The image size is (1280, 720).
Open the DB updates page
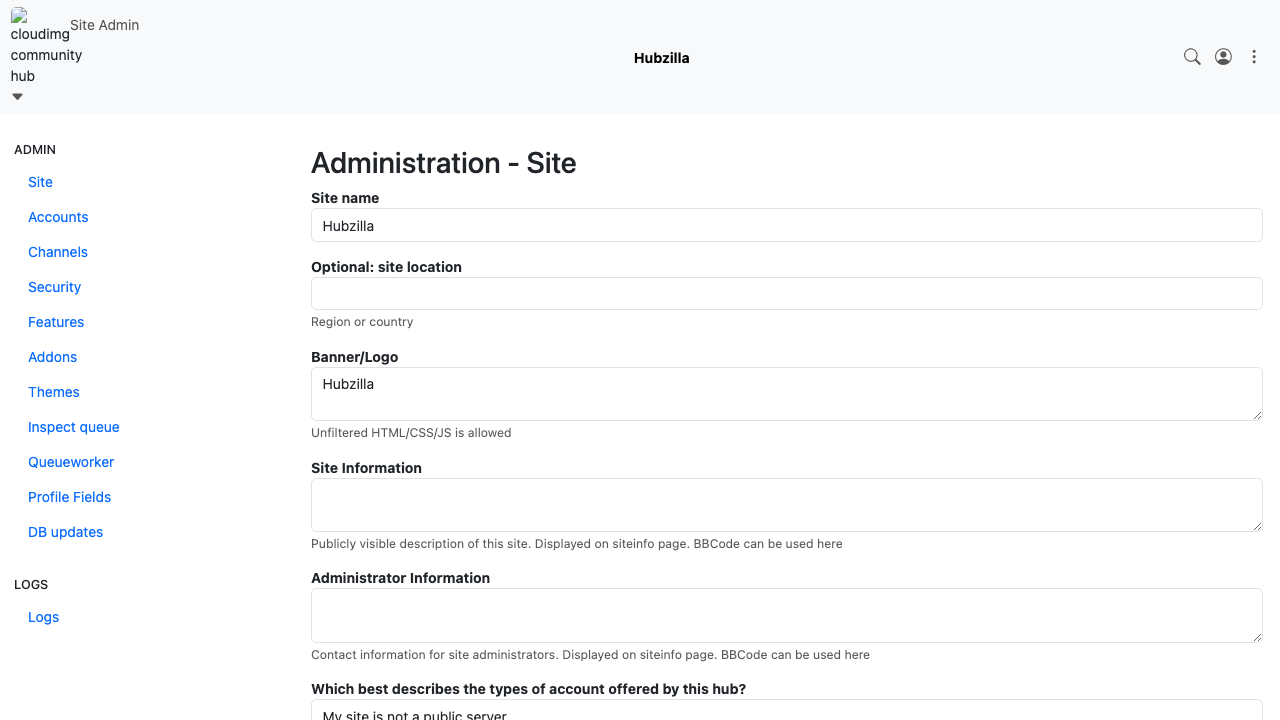[x=65, y=532]
